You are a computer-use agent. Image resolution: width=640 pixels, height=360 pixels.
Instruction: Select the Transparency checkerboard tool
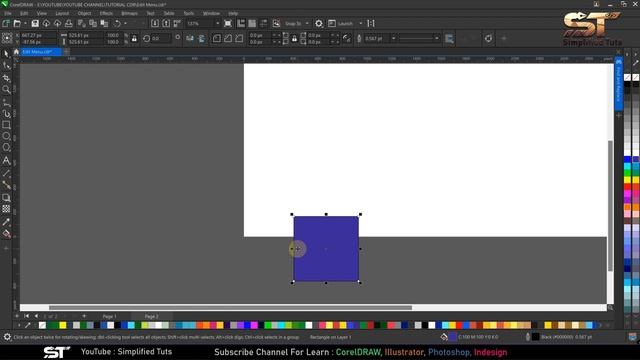point(6,209)
